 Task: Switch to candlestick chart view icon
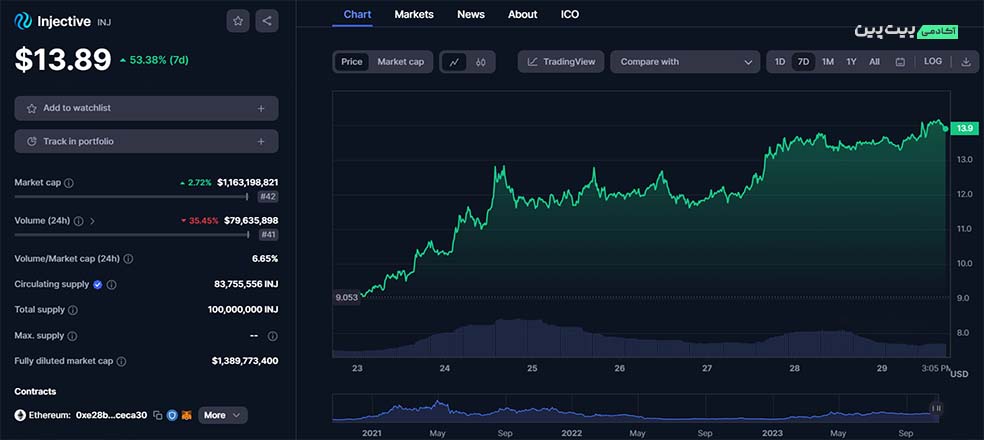click(x=481, y=62)
